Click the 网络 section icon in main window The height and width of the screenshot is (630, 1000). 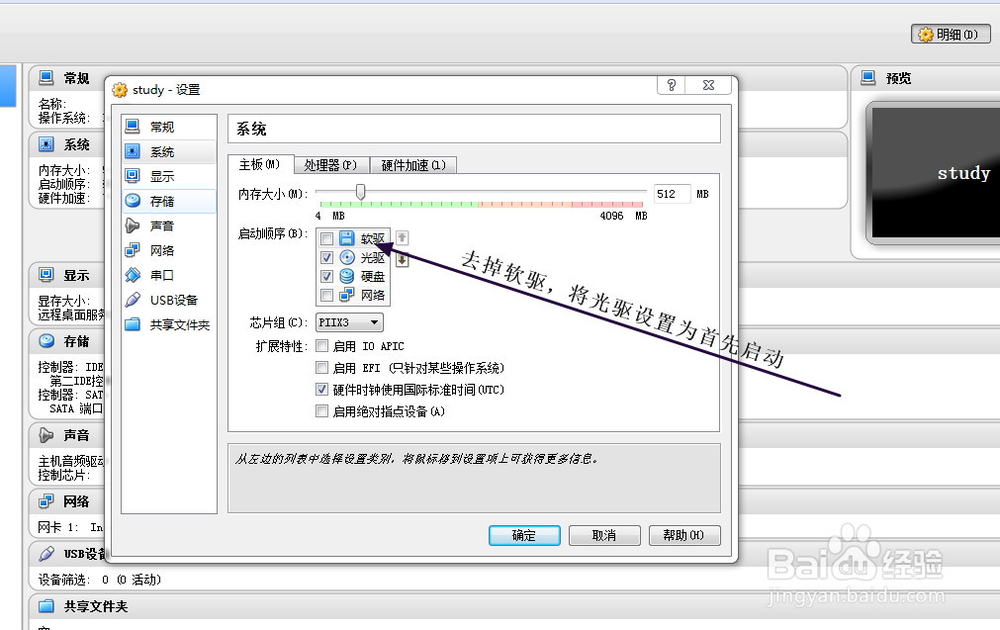coord(46,501)
